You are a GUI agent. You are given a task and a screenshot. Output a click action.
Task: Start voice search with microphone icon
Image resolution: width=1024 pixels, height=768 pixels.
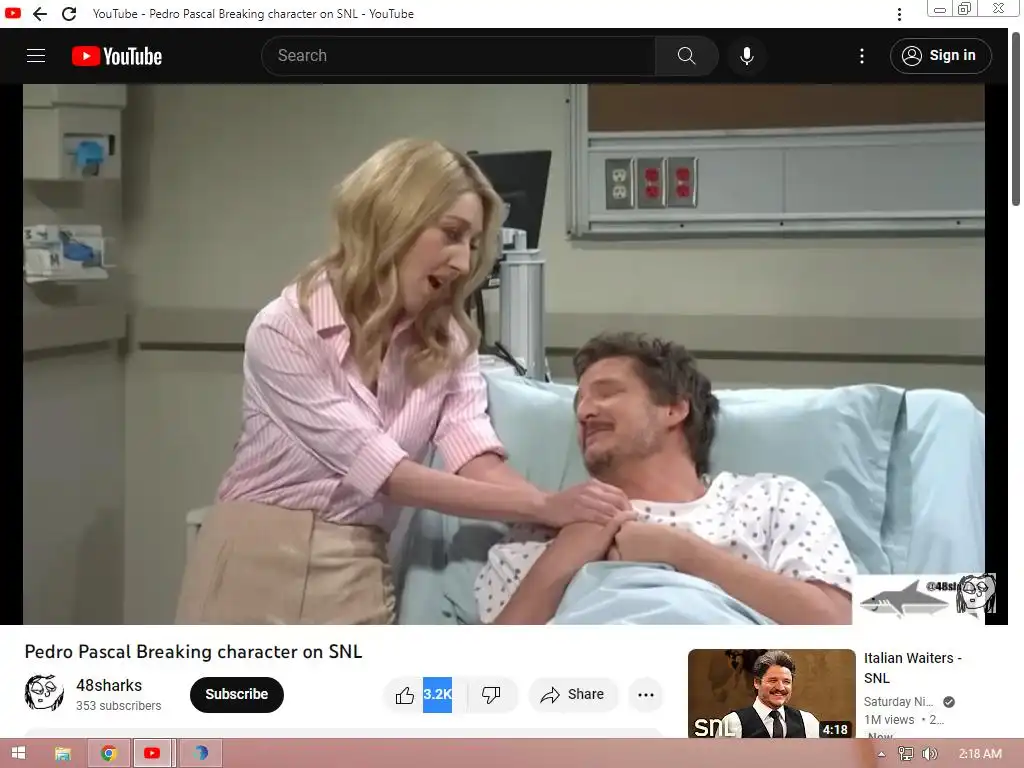point(746,56)
